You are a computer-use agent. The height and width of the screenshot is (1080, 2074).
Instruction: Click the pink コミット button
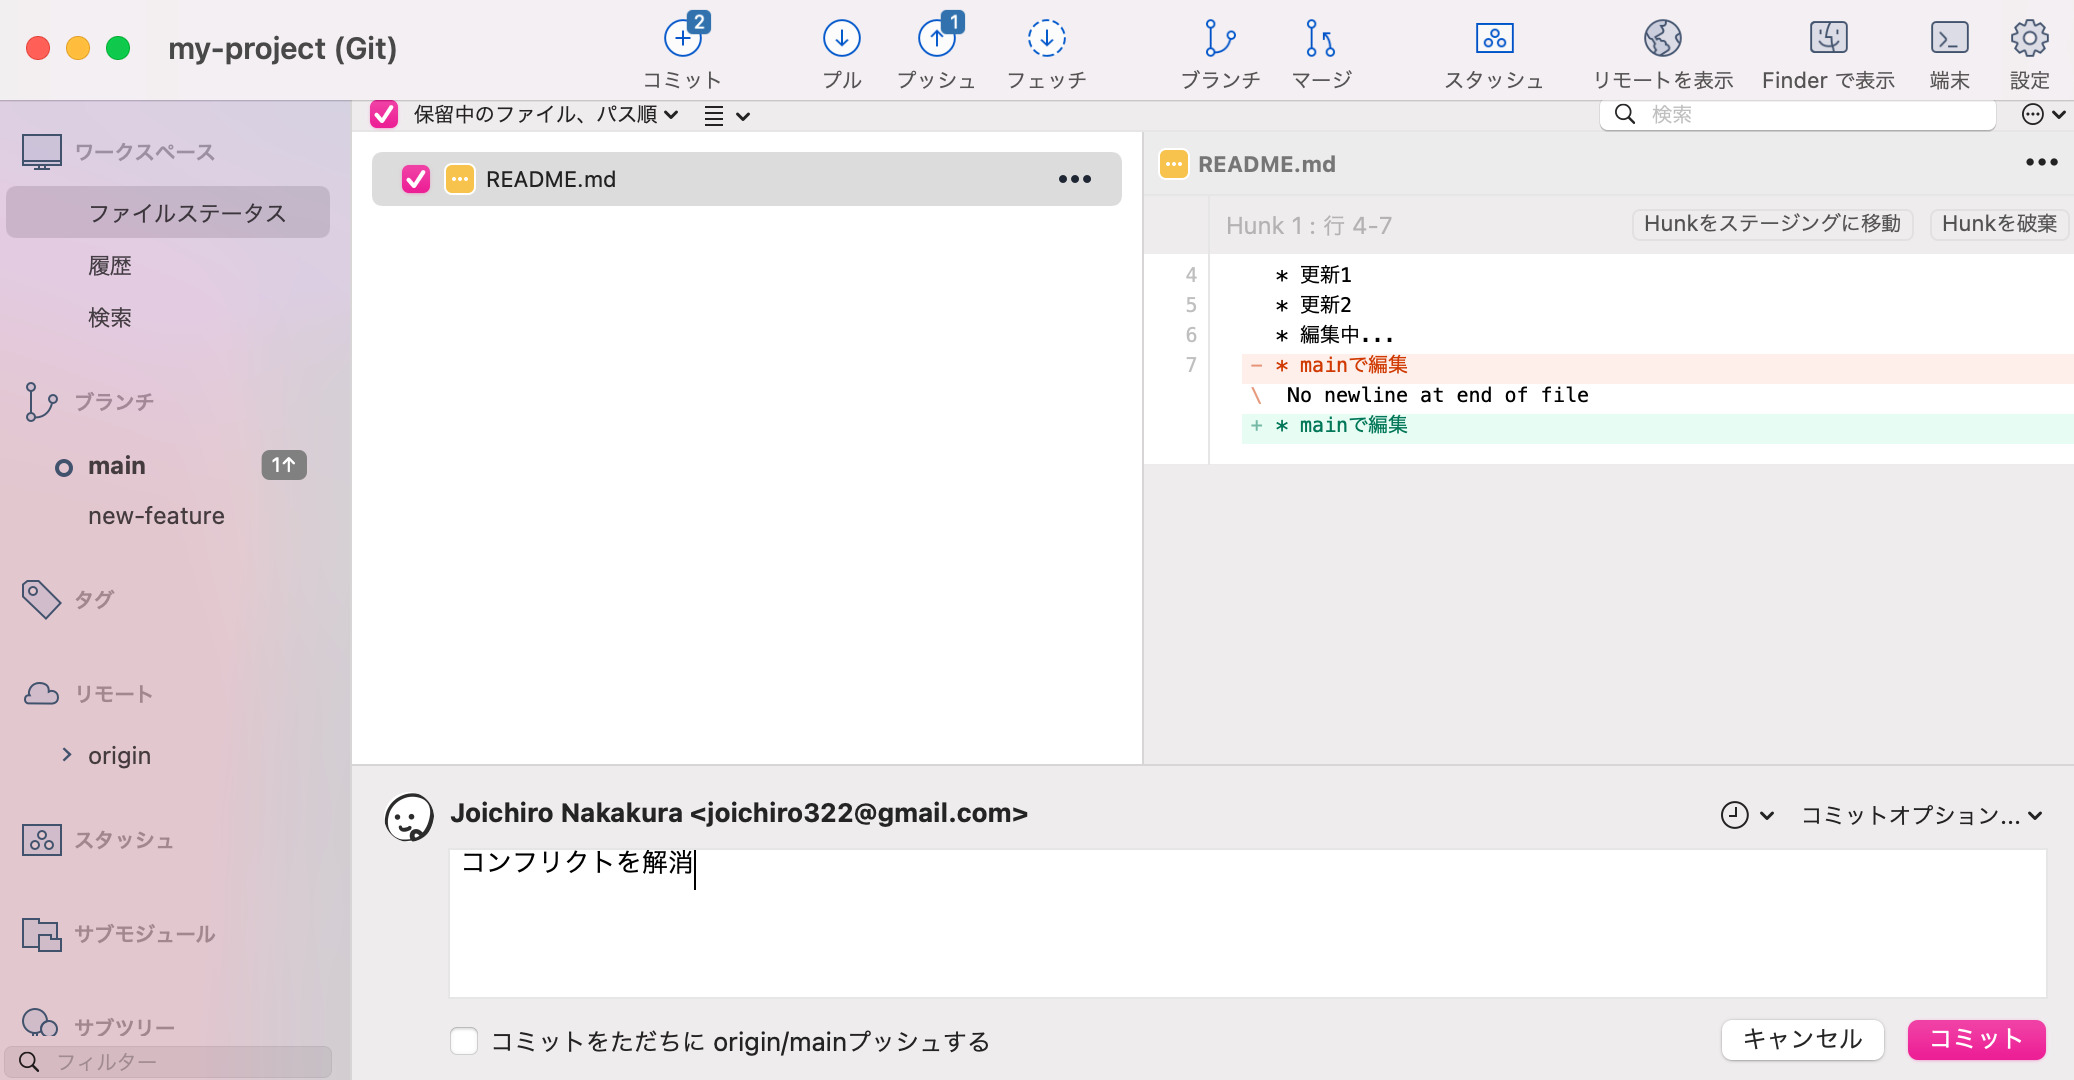pyautogui.click(x=1975, y=1040)
